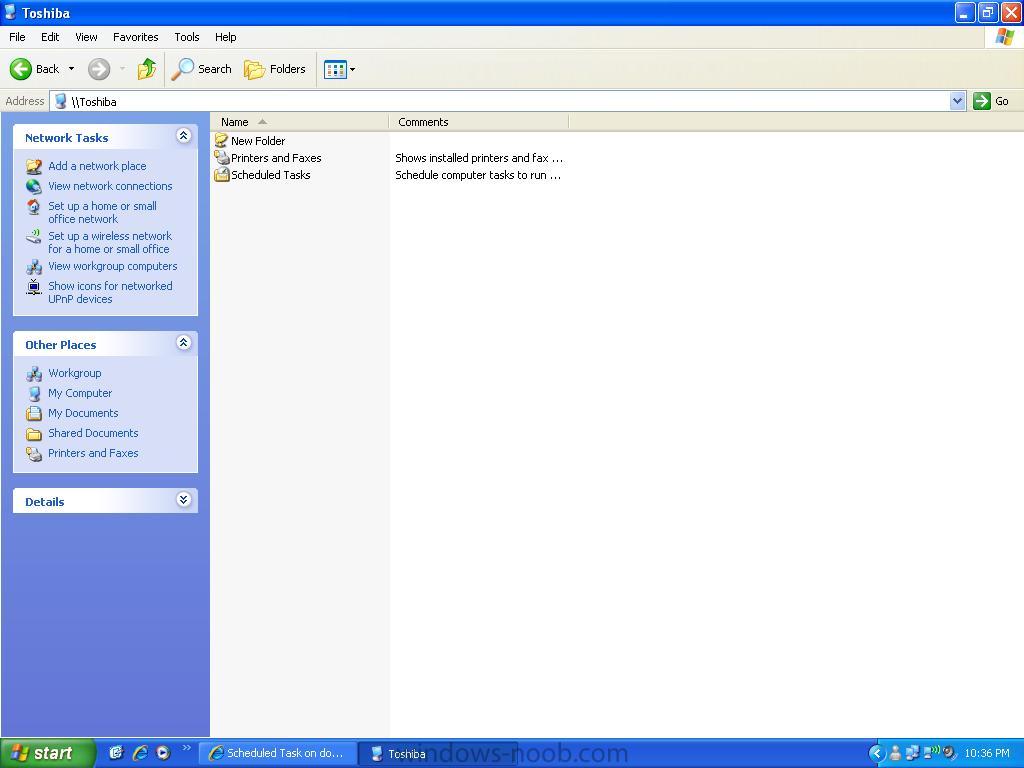Open the File menu
This screenshot has height=768, width=1024.
(x=17, y=37)
